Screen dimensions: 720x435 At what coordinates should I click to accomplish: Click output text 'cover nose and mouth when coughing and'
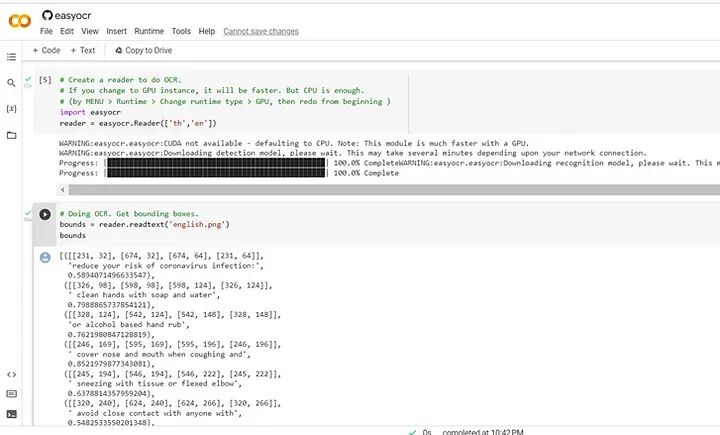162,355
